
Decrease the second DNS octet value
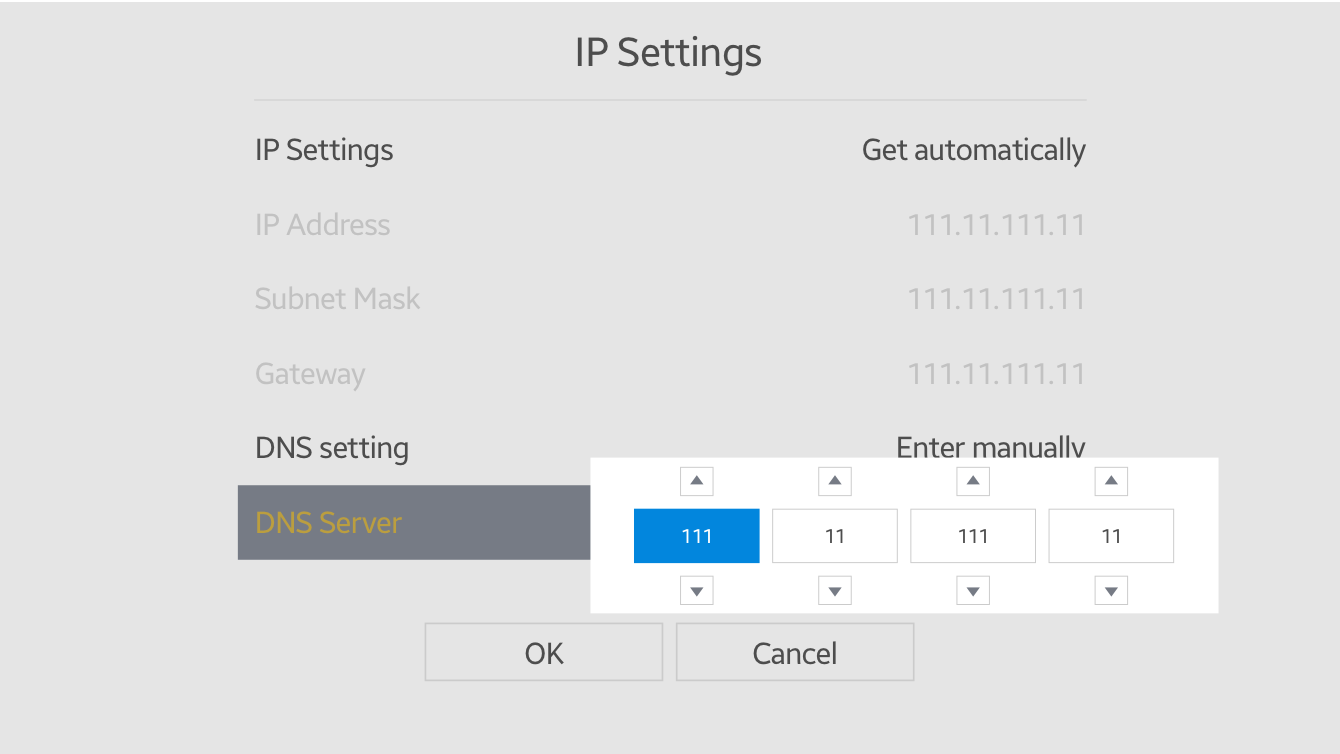835,591
